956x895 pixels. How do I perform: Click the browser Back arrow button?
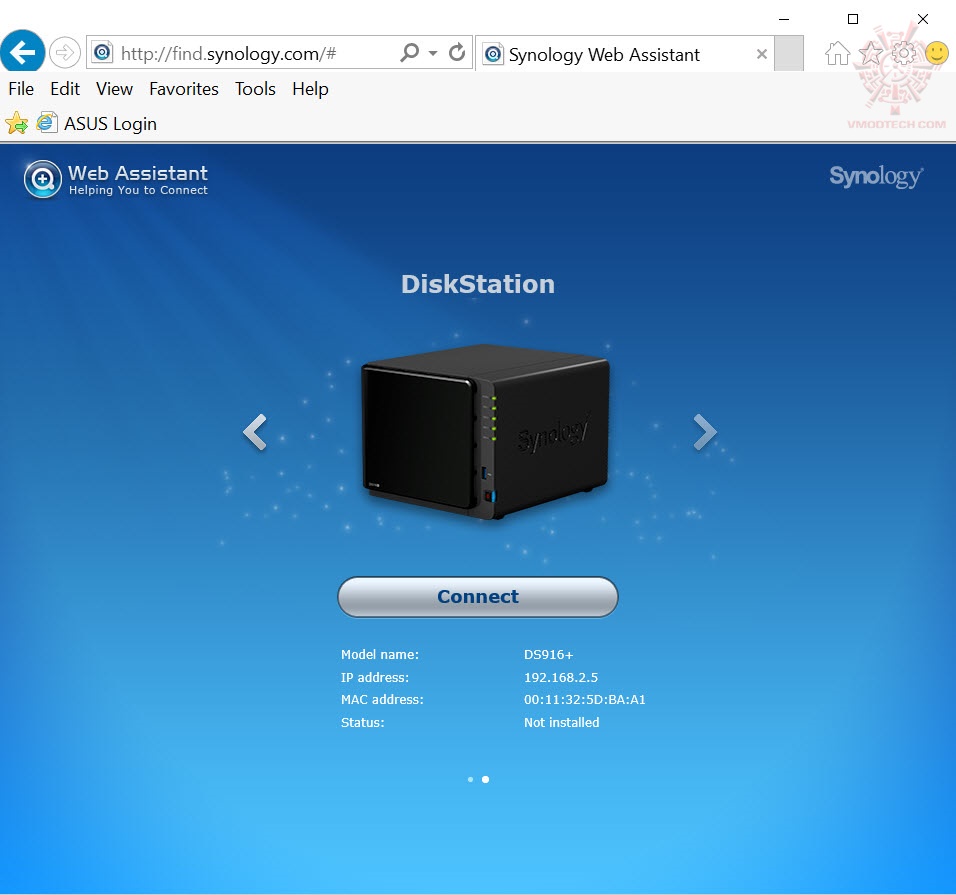23,53
